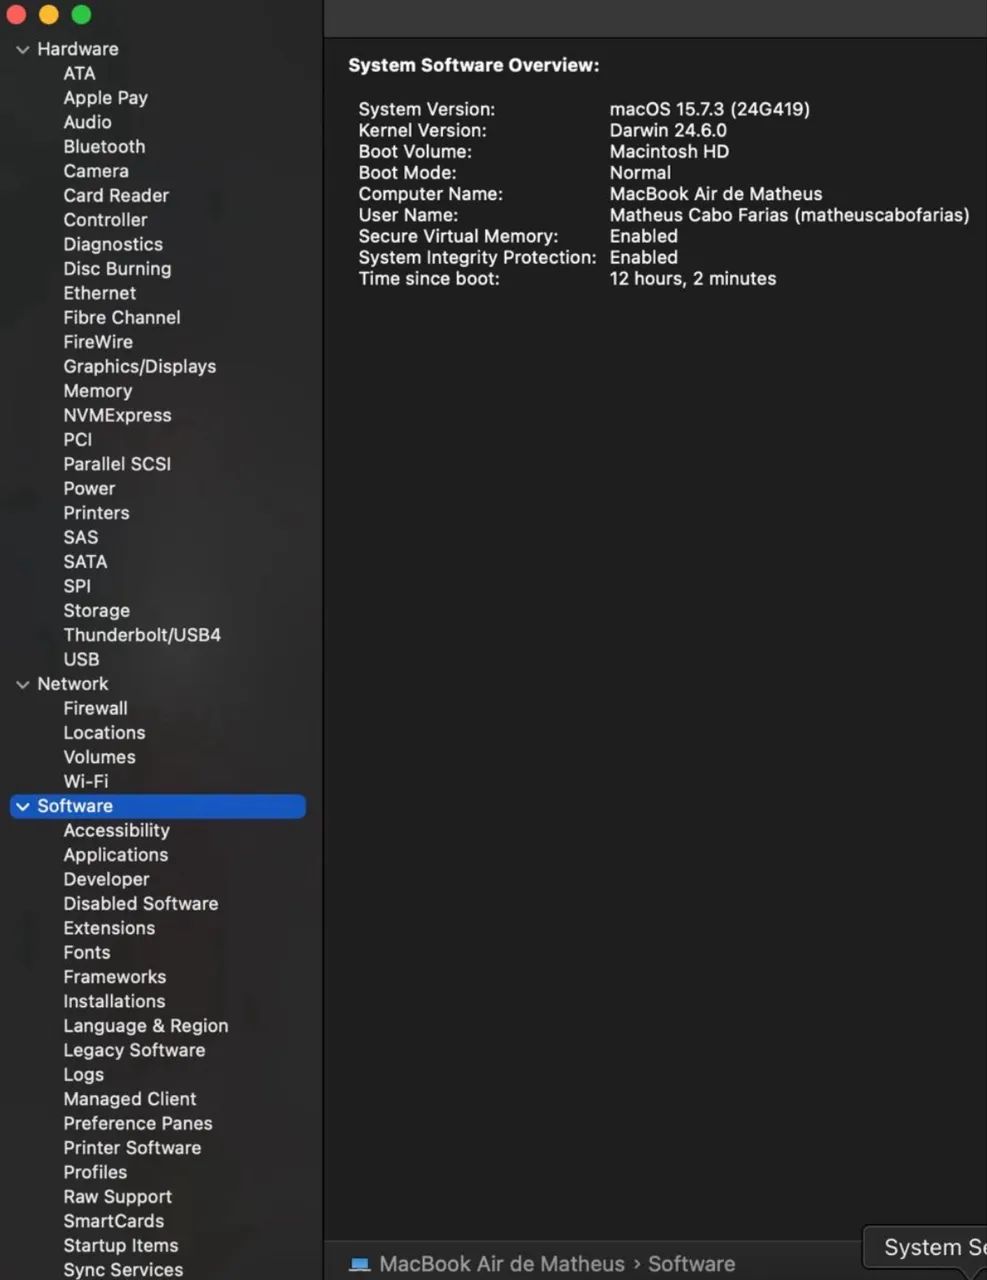Select SATA in the sidebar
The image size is (987, 1280).
[85, 562]
